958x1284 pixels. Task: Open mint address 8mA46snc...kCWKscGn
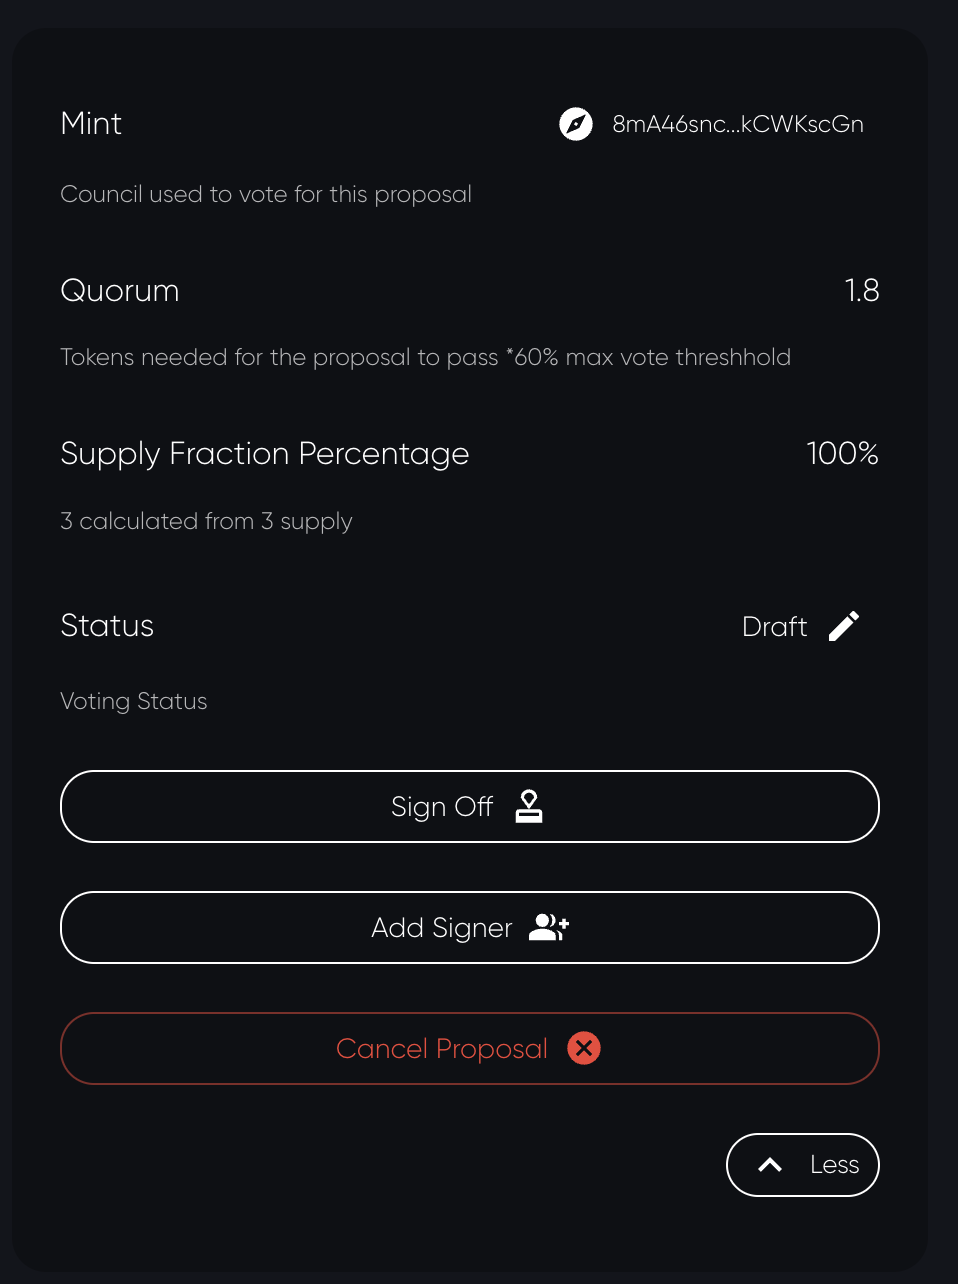(x=737, y=124)
